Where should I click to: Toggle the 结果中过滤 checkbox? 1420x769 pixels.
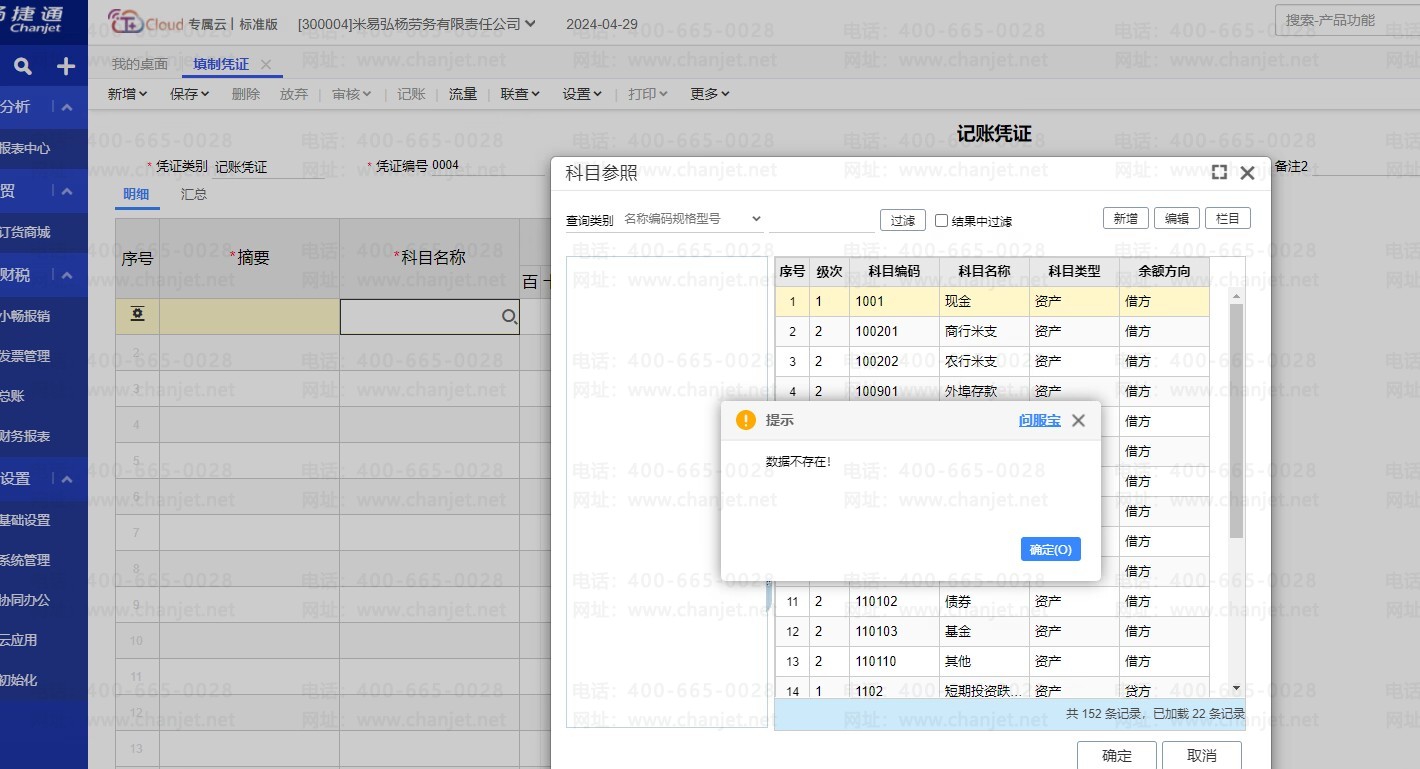point(941,220)
